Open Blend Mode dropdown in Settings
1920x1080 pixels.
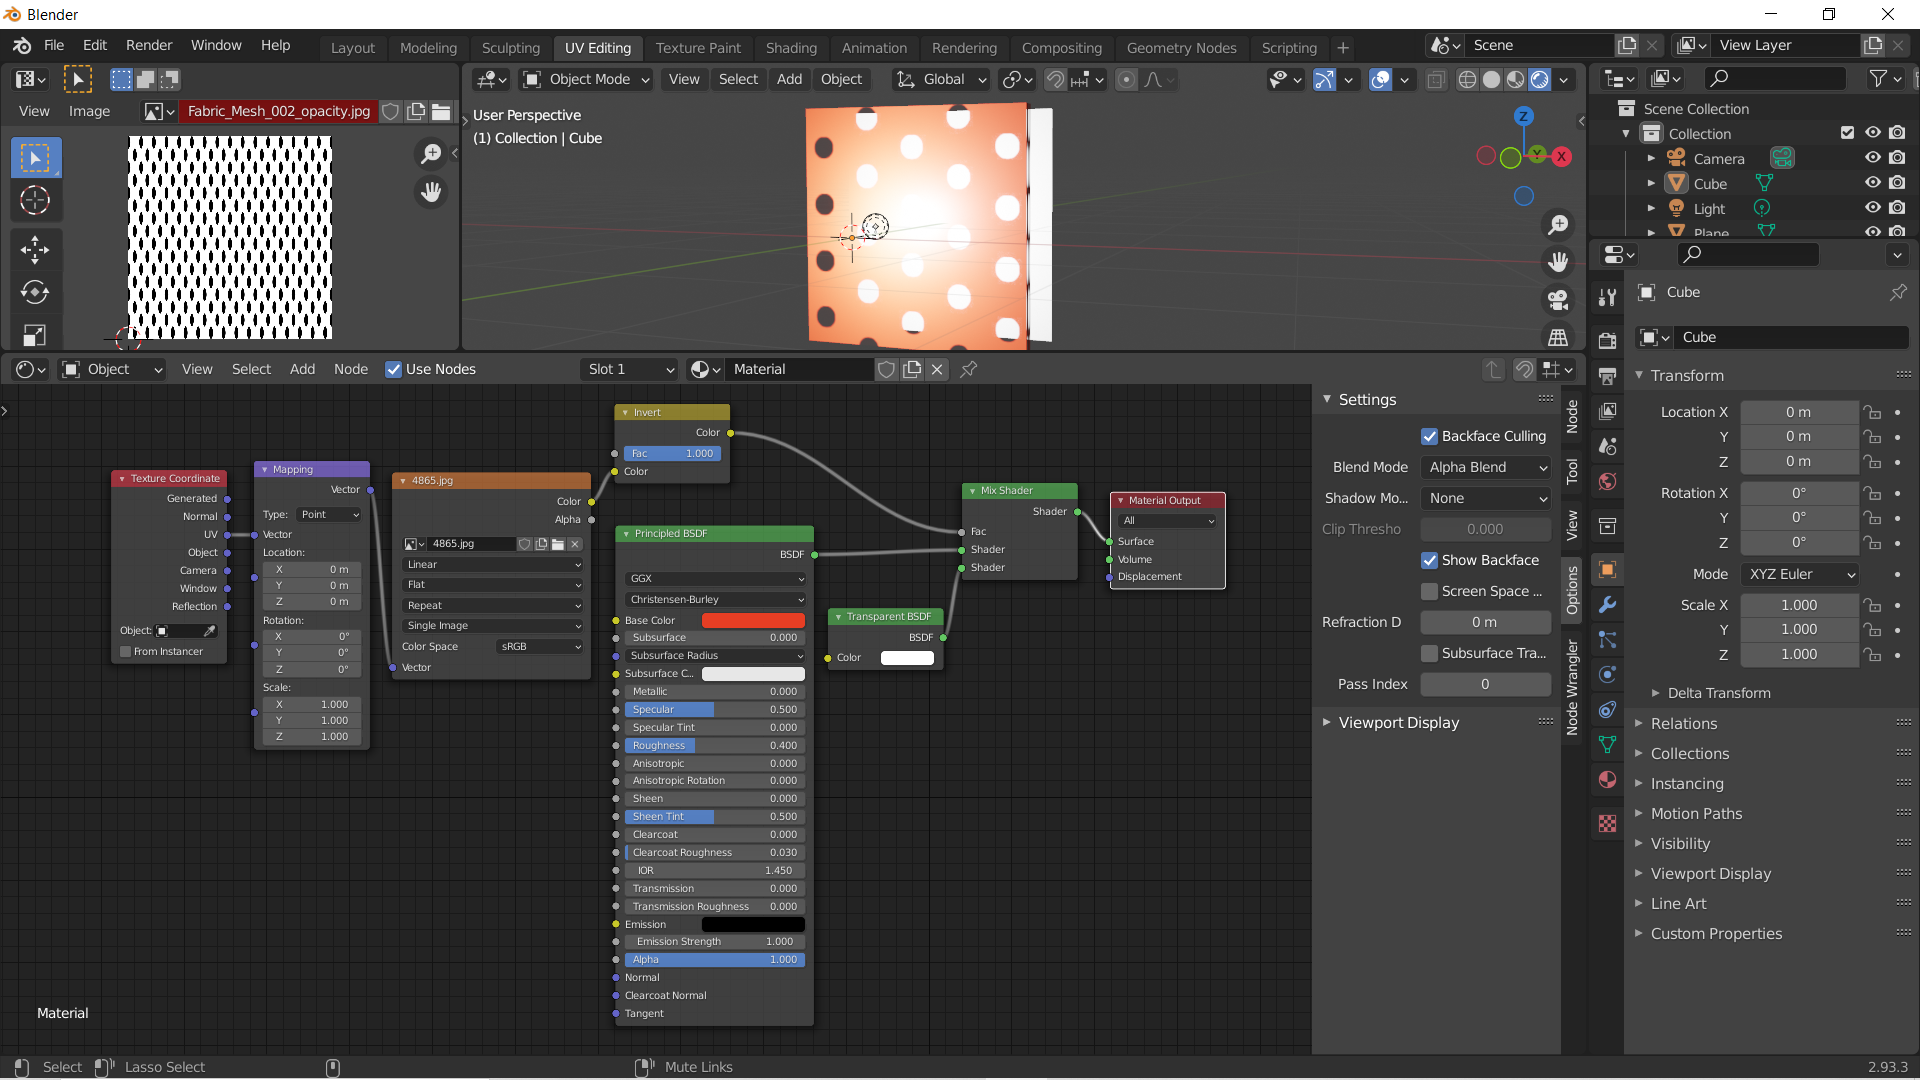click(1485, 467)
